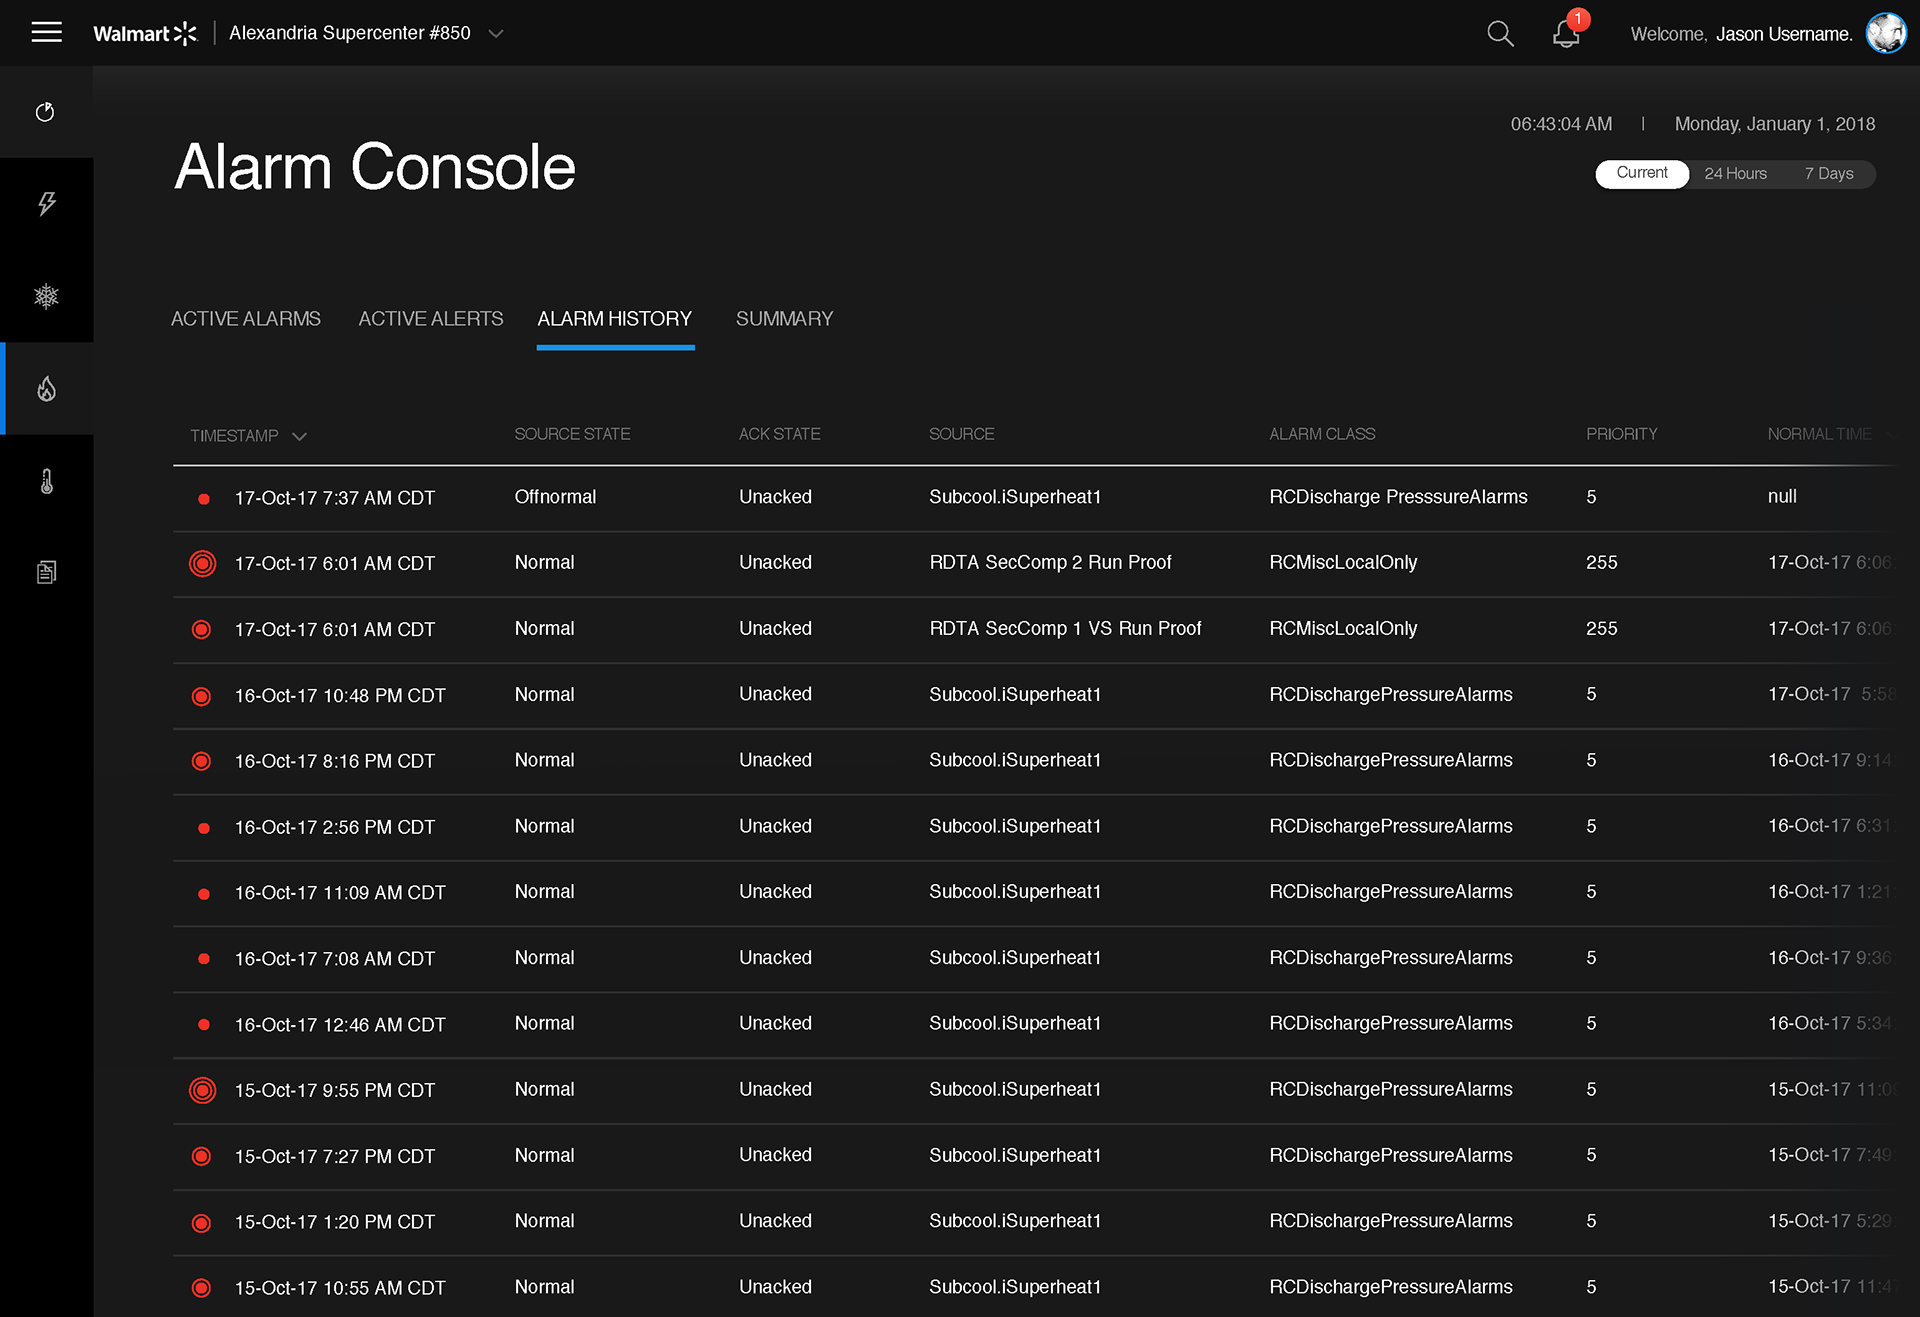Sort by the Alarm Class column
1920x1317 pixels.
pyautogui.click(x=1322, y=434)
